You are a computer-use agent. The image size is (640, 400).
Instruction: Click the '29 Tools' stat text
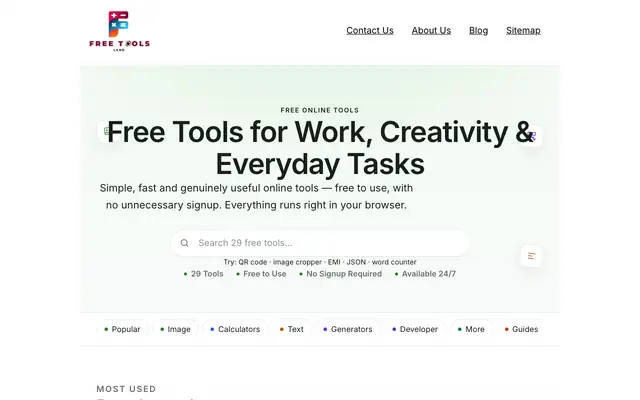[207, 274]
